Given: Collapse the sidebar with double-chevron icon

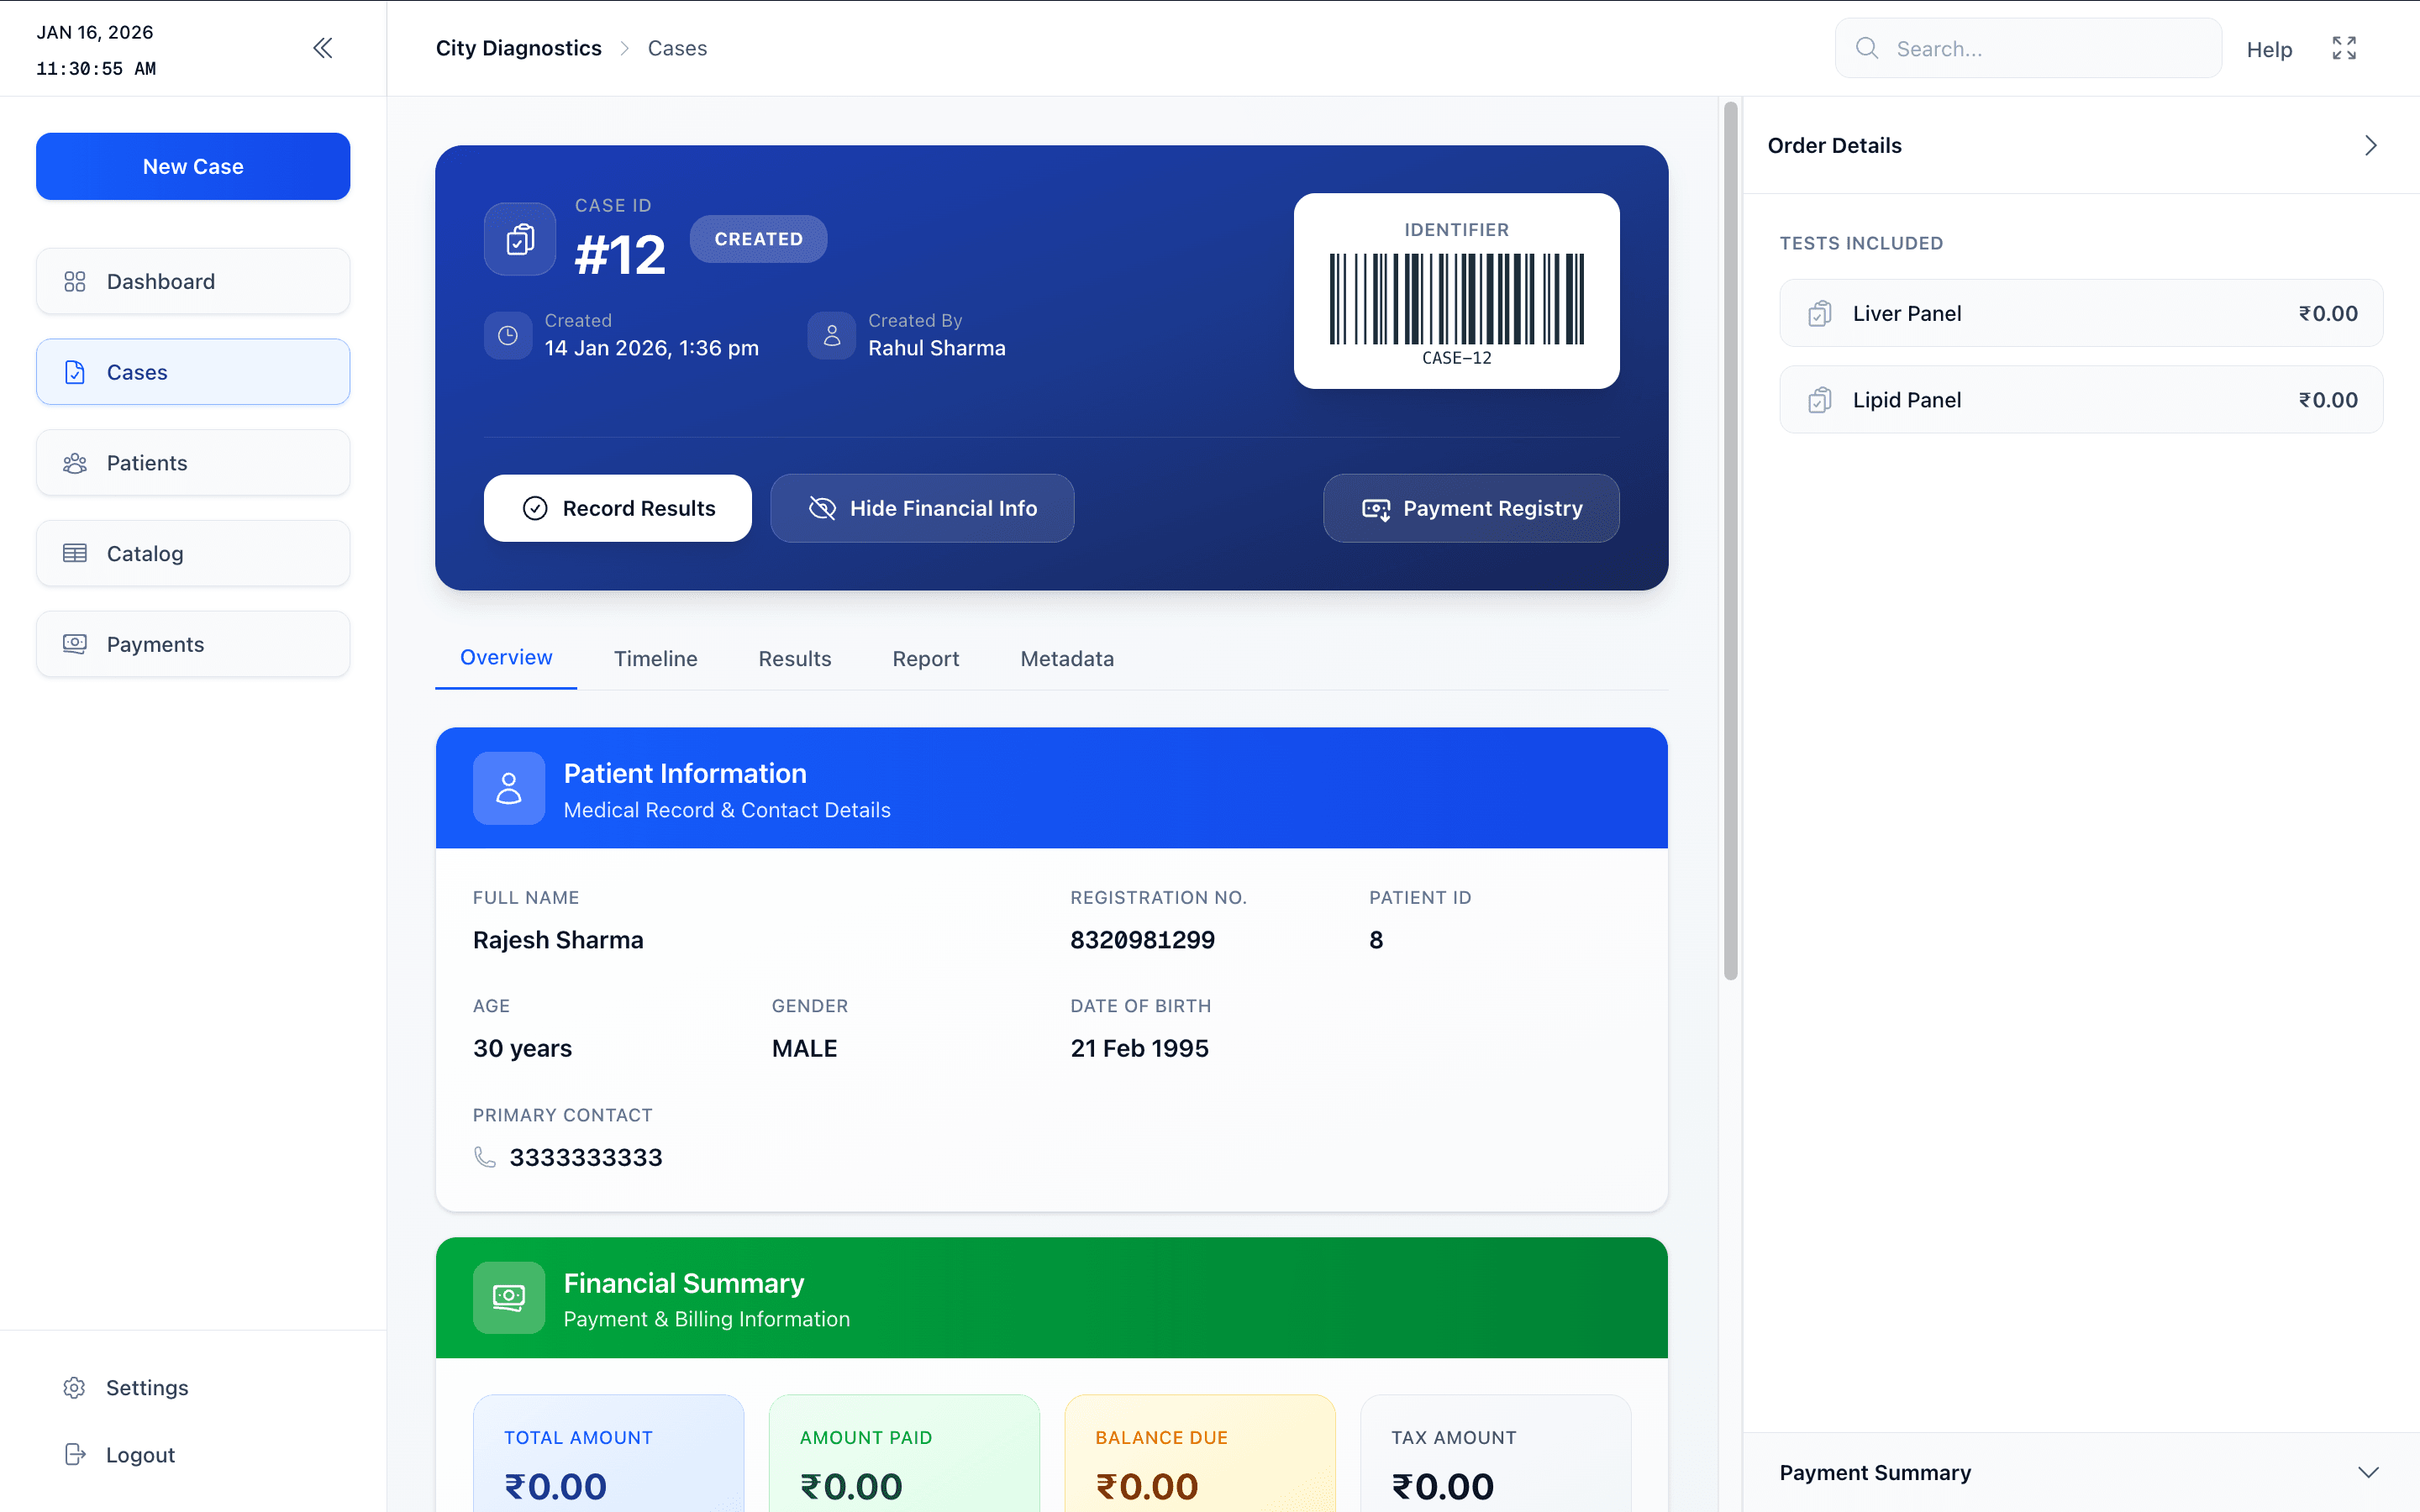Looking at the screenshot, I should coord(322,48).
